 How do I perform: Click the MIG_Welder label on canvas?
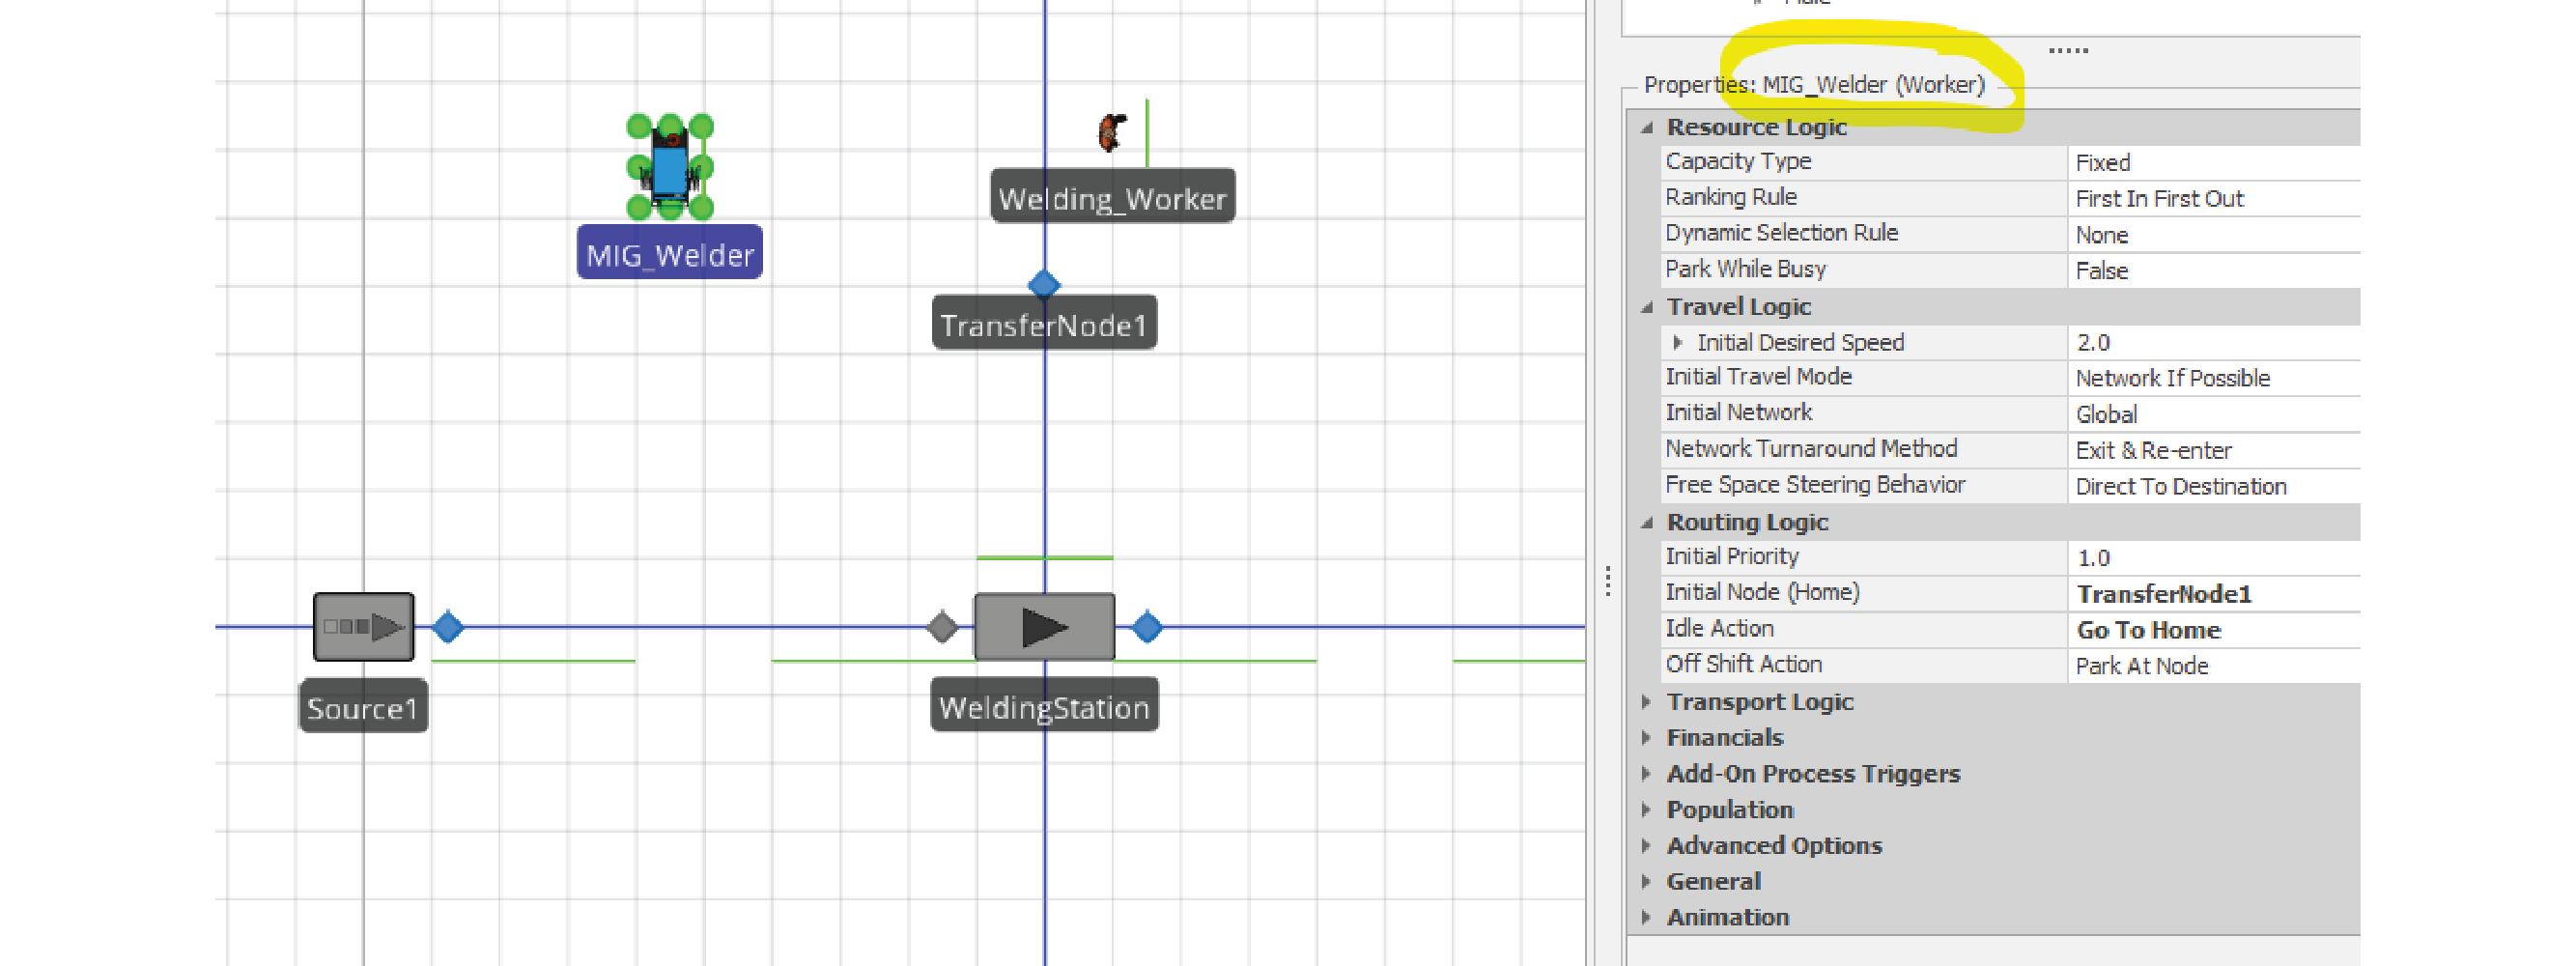coord(669,254)
